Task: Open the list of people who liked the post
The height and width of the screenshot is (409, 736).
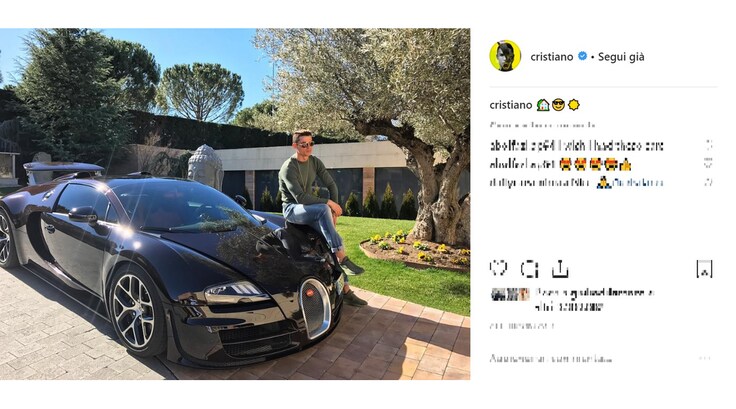Action: click(x=594, y=300)
